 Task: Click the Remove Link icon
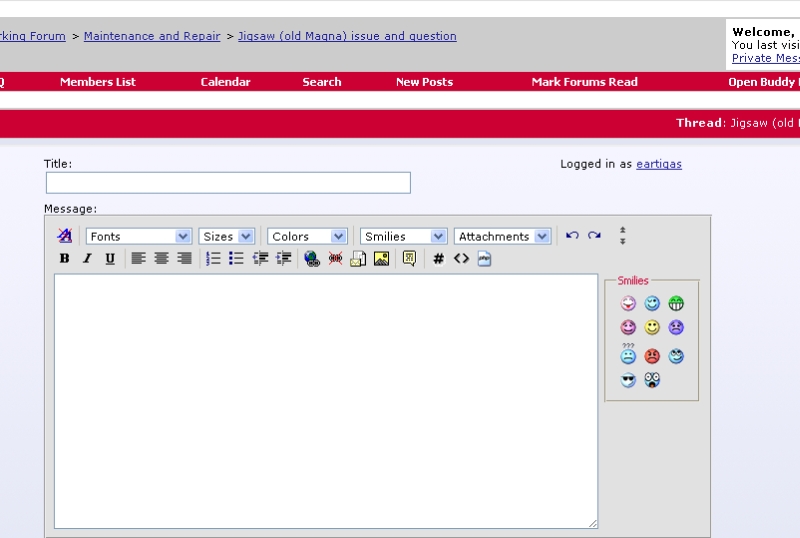335,258
